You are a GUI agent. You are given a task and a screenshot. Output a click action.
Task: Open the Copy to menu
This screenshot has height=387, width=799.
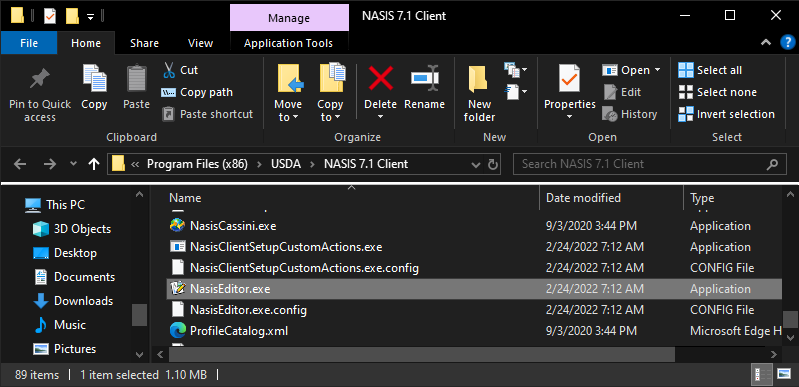tap(330, 94)
